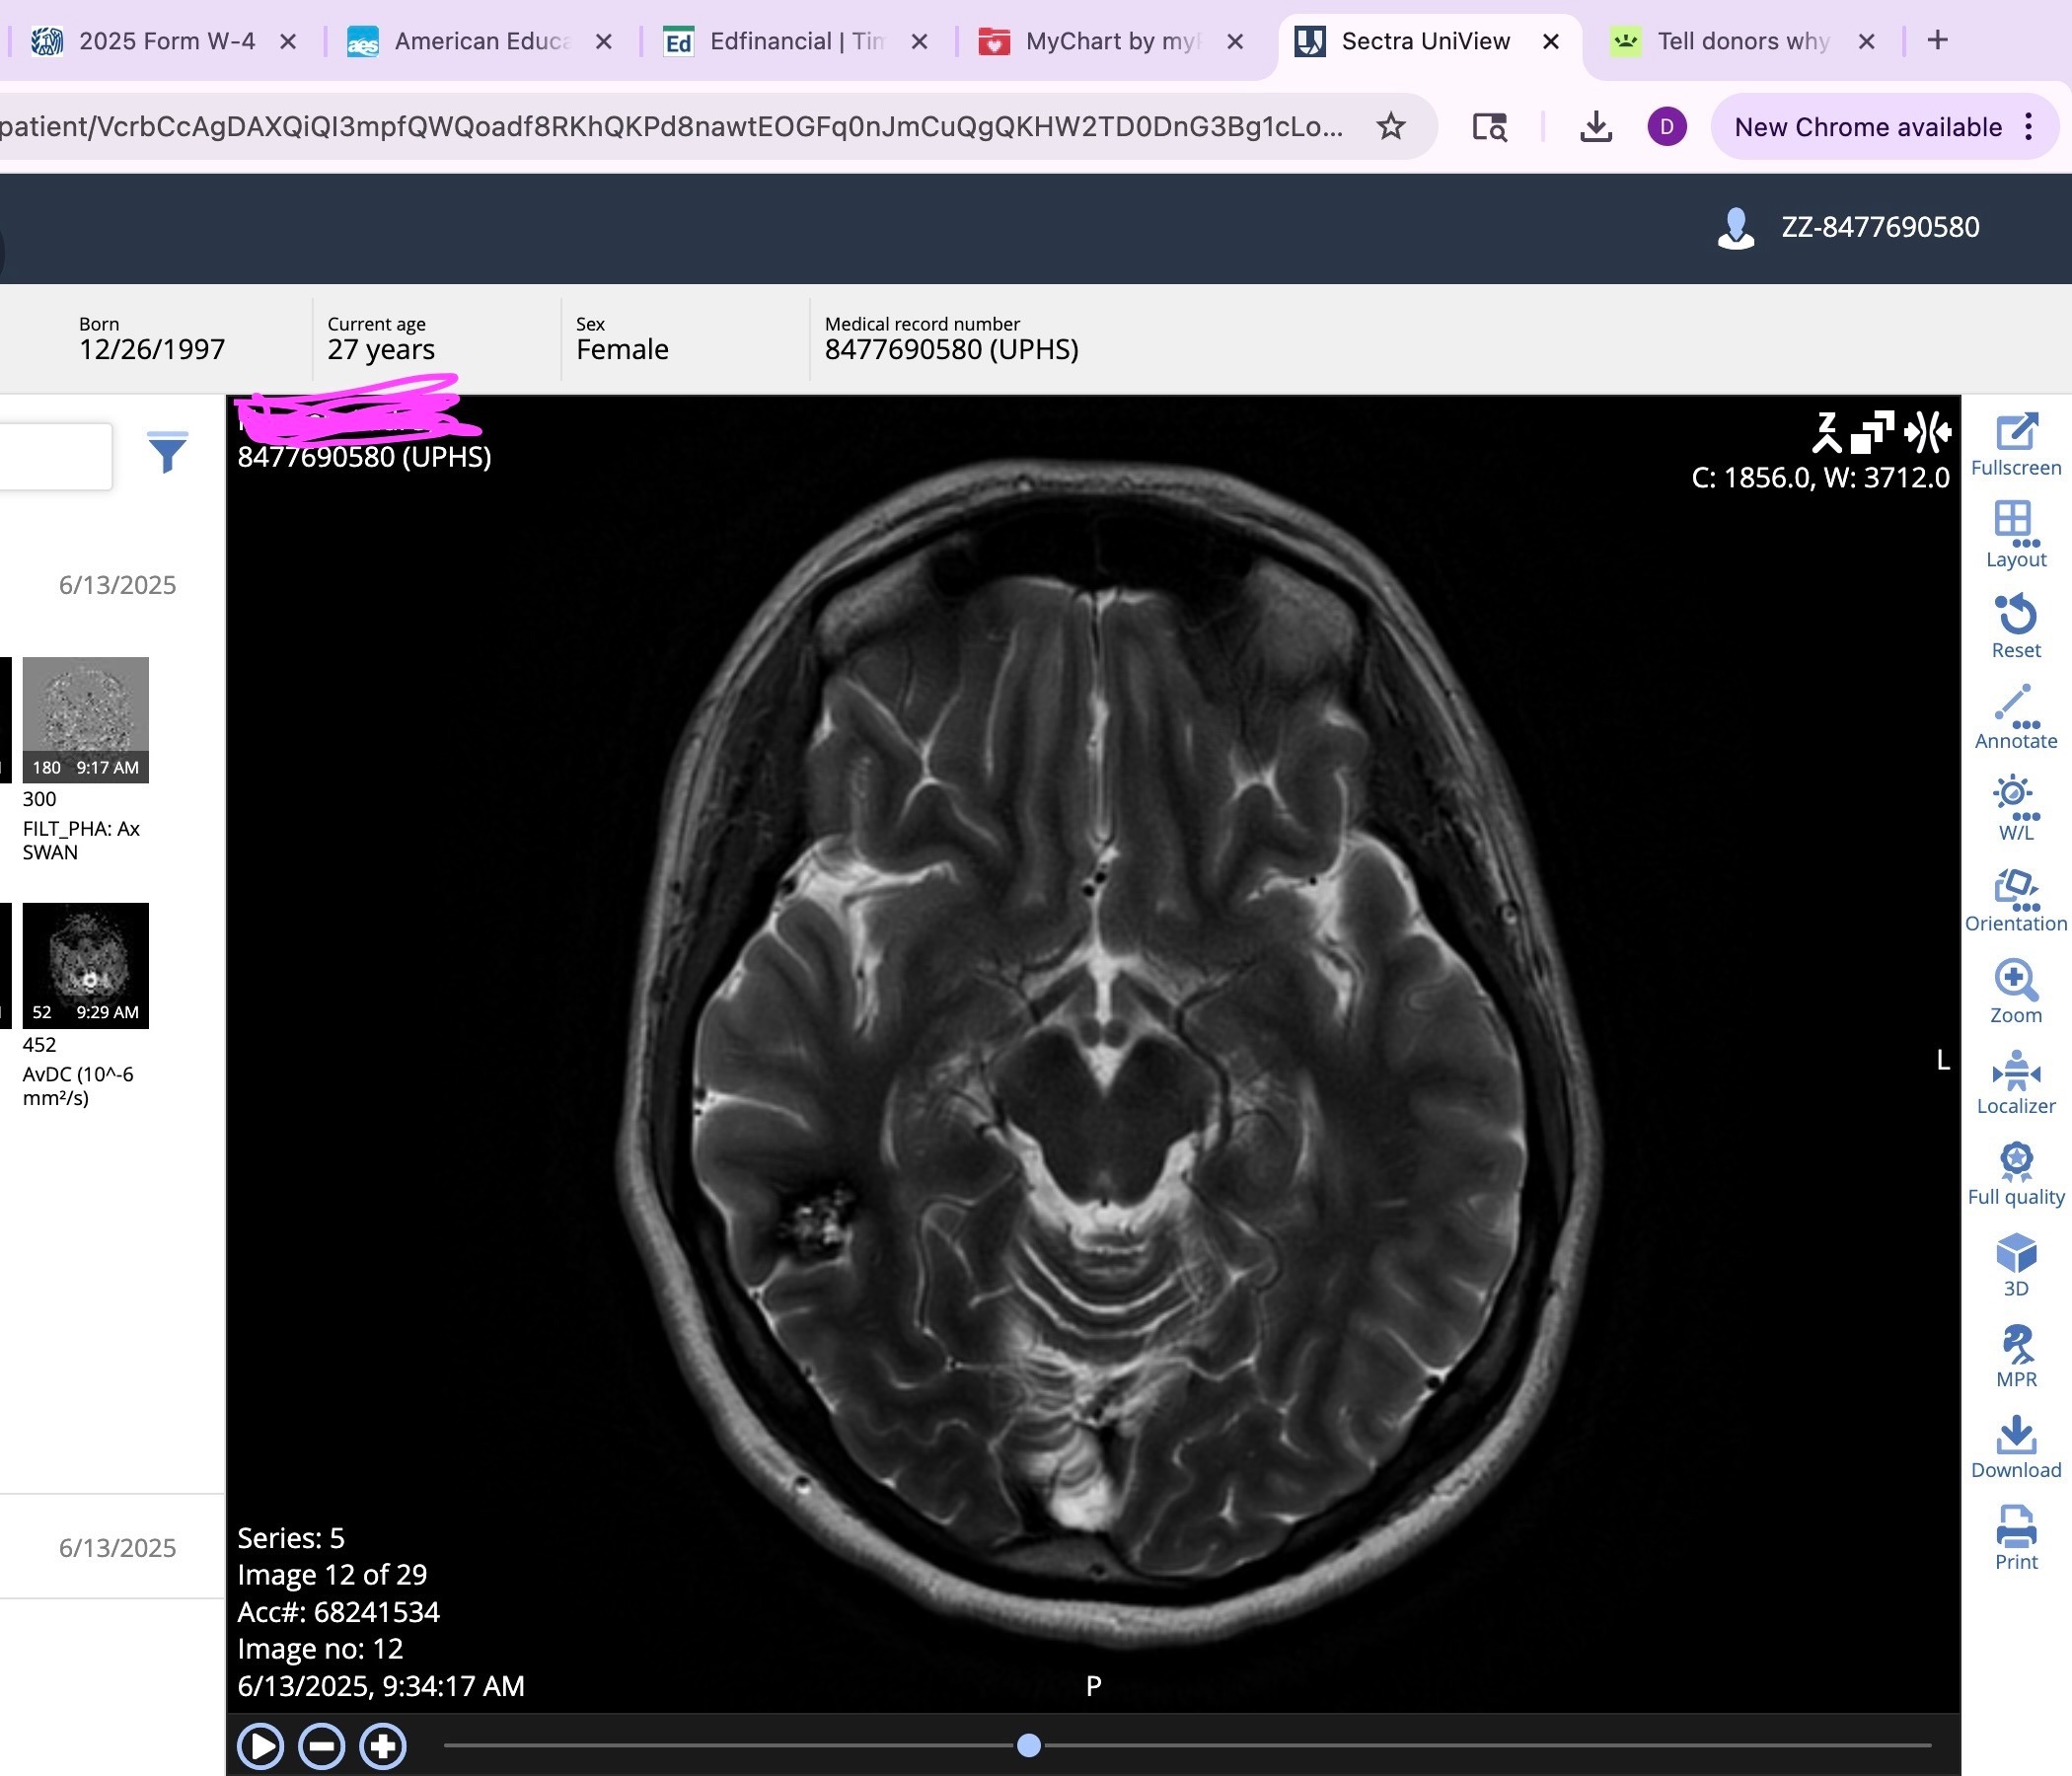
Task: Open the Layout options tool
Action: click(x=2015, y=534)
